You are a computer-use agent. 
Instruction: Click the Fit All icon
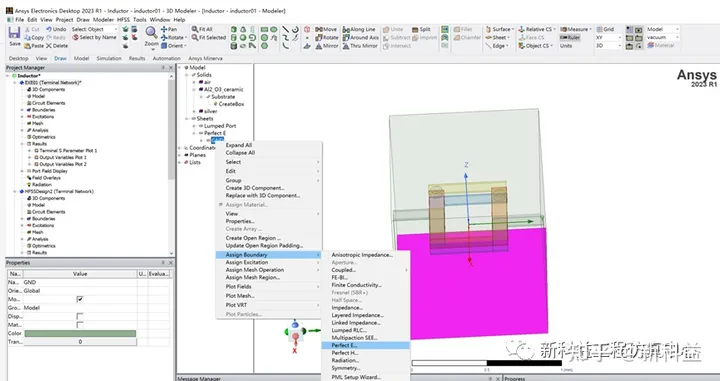pyautogui.click(x=202, y=29)
